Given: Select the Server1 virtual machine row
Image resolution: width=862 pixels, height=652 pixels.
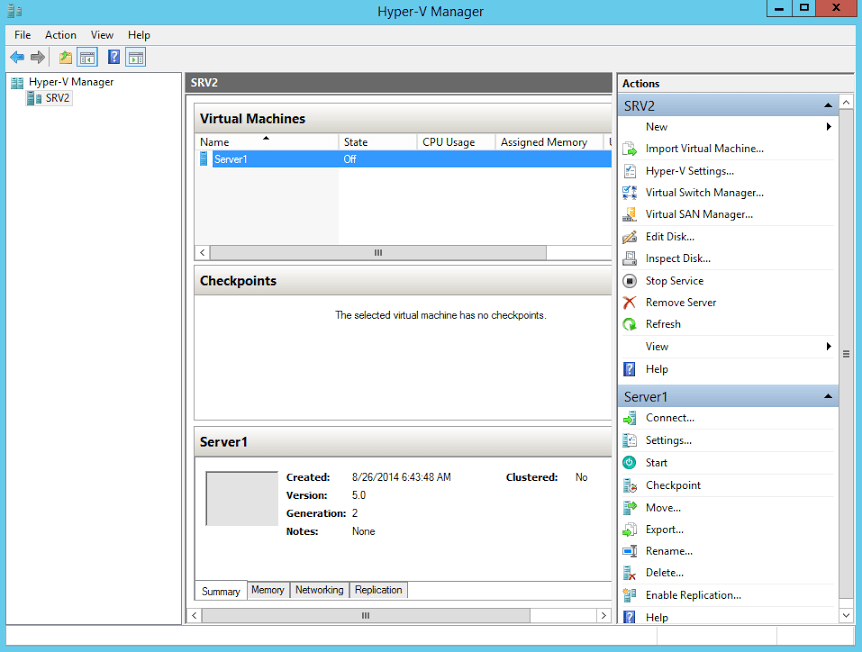Looking at the screenshot, I should pos(405,159).
